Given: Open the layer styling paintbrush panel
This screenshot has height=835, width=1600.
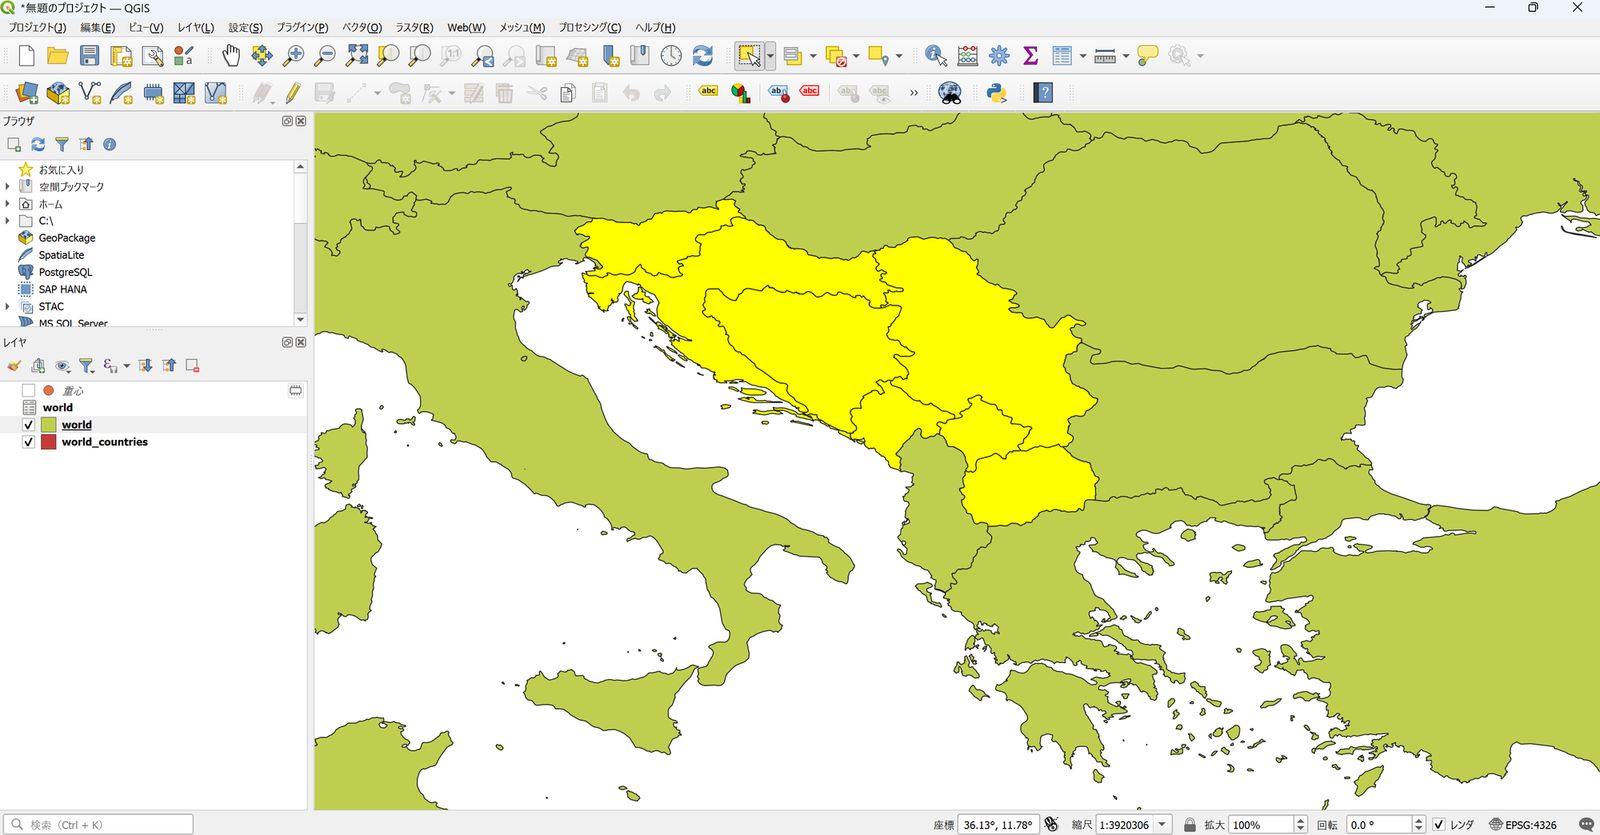Looking at the screenshot, I should tap(14, 366).
